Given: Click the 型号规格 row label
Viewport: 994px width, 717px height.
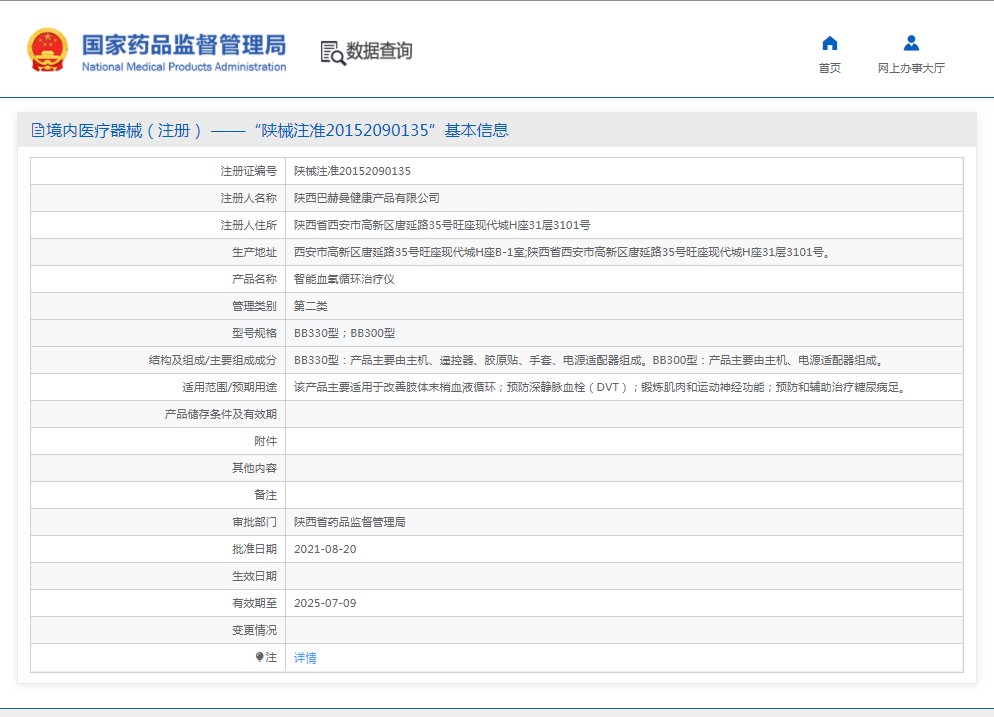Looking at the screenshot, I should 254,333.
